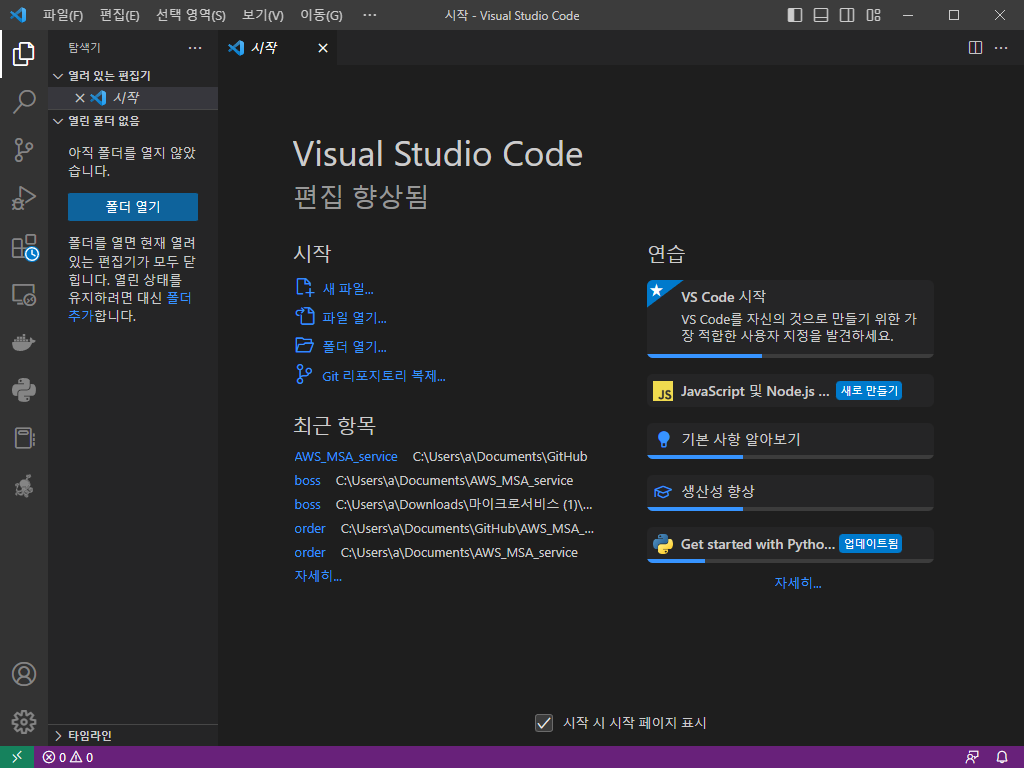This screenshot has height=768, width=1024.
Task: Open the 파일(F) menu
Action: coord(63,15)
